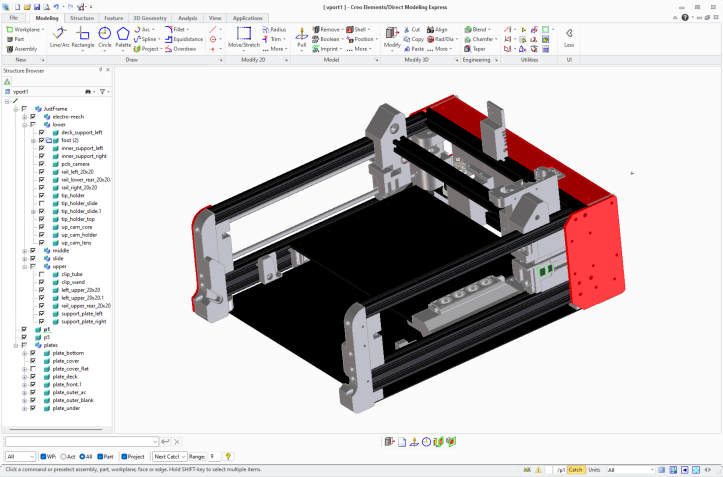Expand the middle assembly tree node
This screenshot has height=477, width=723.
24,250
